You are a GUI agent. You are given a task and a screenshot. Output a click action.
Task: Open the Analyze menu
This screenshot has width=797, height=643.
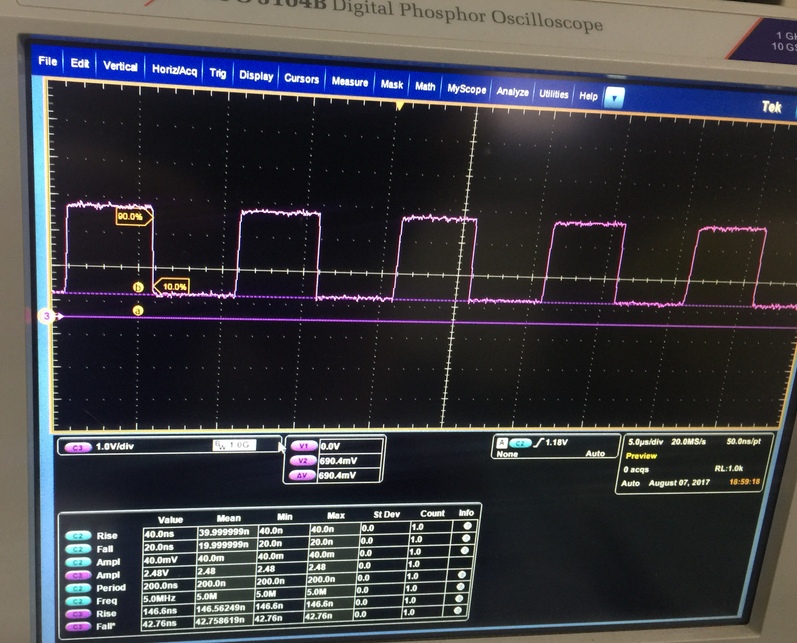pos(512,92)
